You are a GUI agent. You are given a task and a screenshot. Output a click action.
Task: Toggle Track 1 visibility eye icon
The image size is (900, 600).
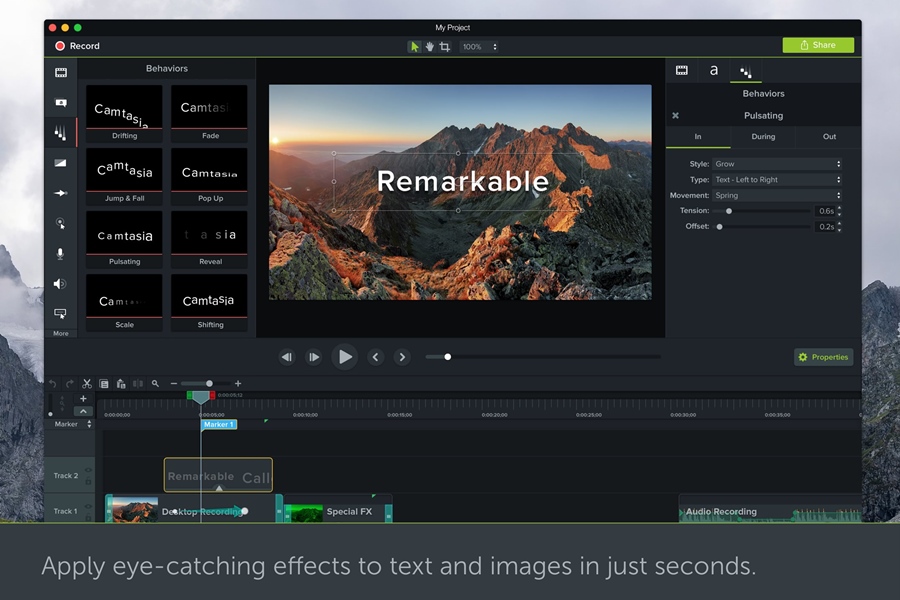[89, 506]
